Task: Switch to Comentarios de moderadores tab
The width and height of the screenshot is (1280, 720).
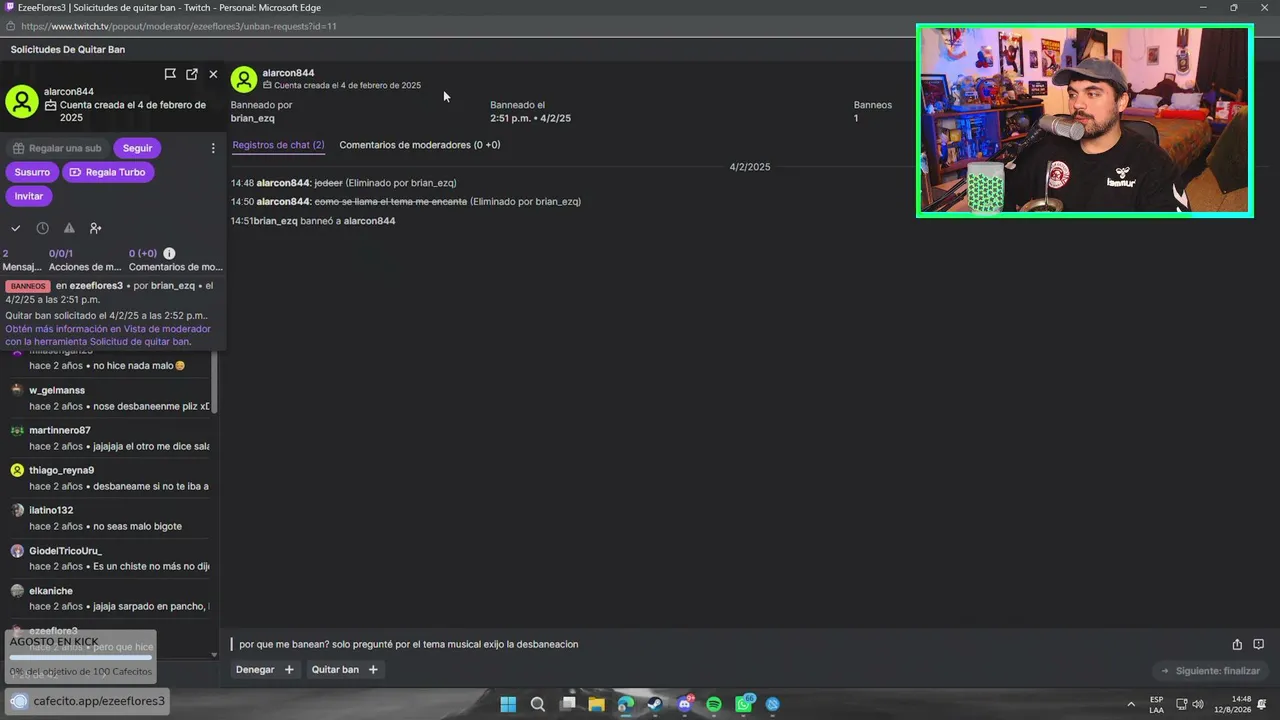Action: click(x=420, y=145)
